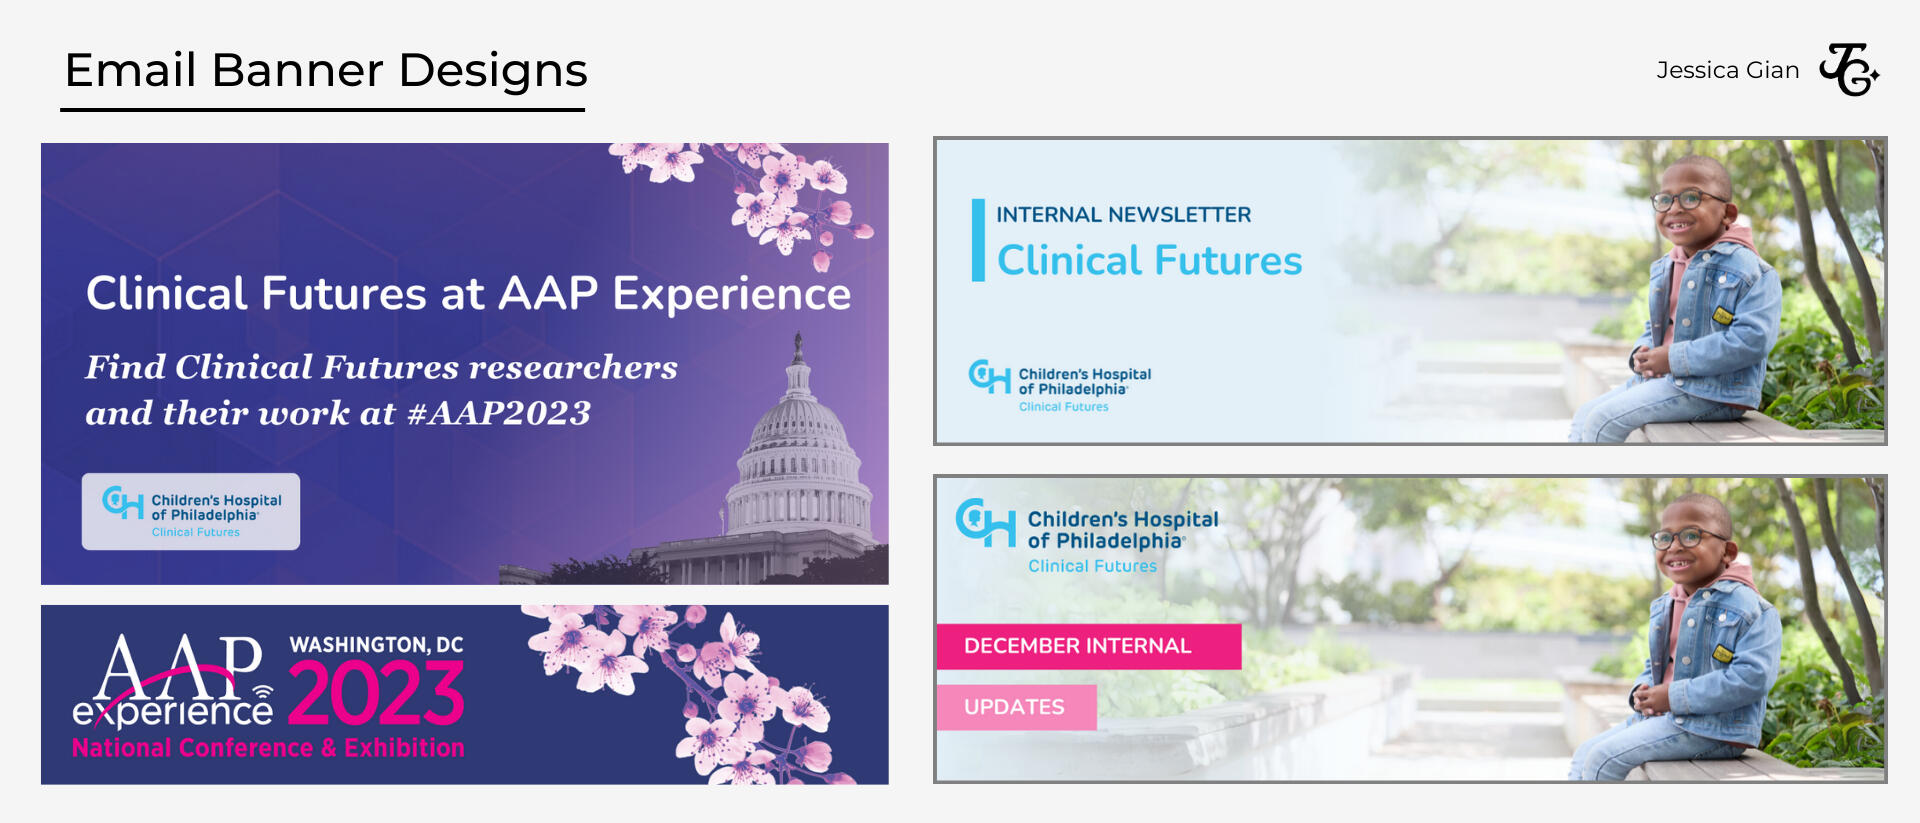Click the CHOP logo icon in December banner
Image resolution: width=1920 pixels, height=823 pixels.
pyautogui.click(x=985, y=521)
